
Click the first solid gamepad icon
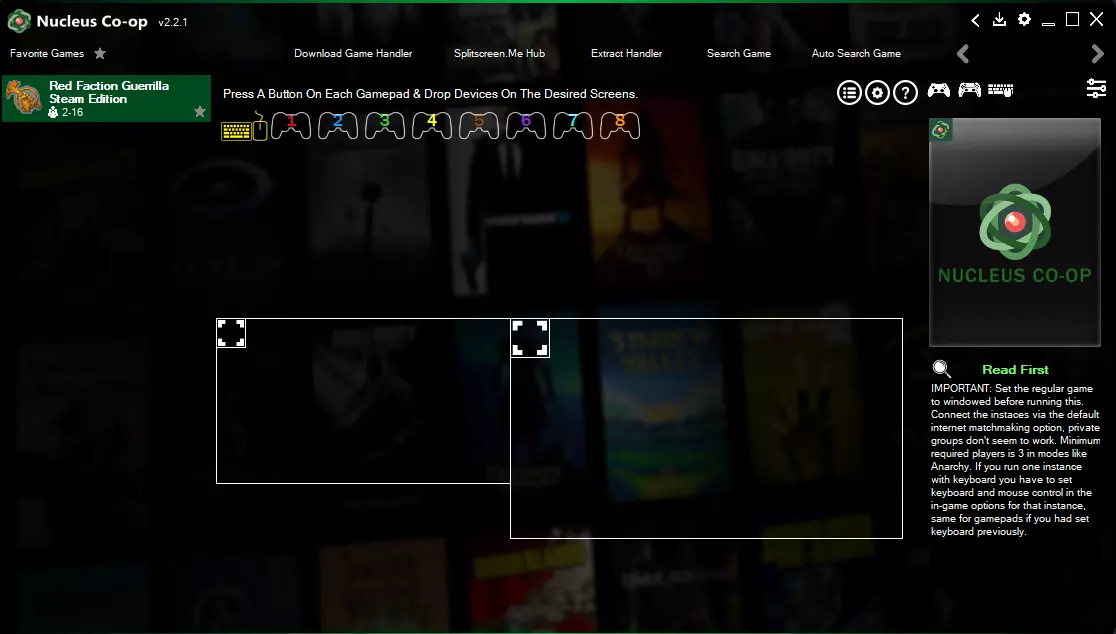[939, 90]
